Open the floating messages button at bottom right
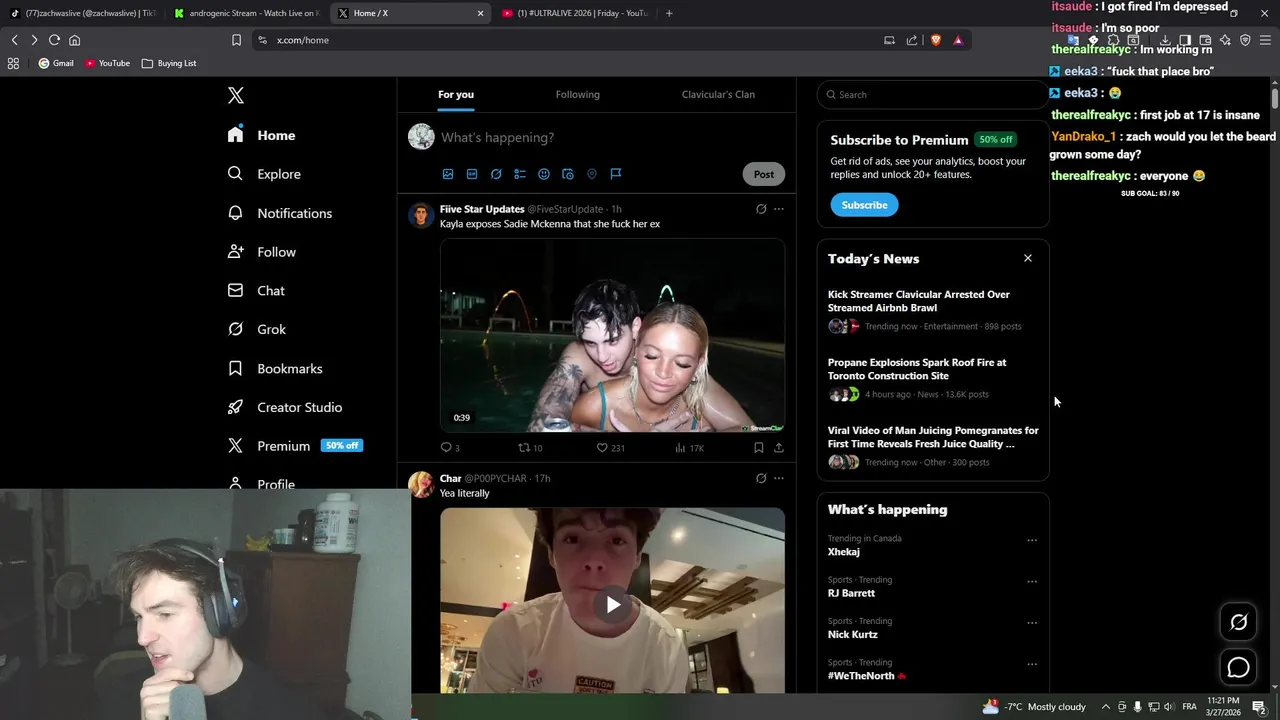 pos(1238,667)
